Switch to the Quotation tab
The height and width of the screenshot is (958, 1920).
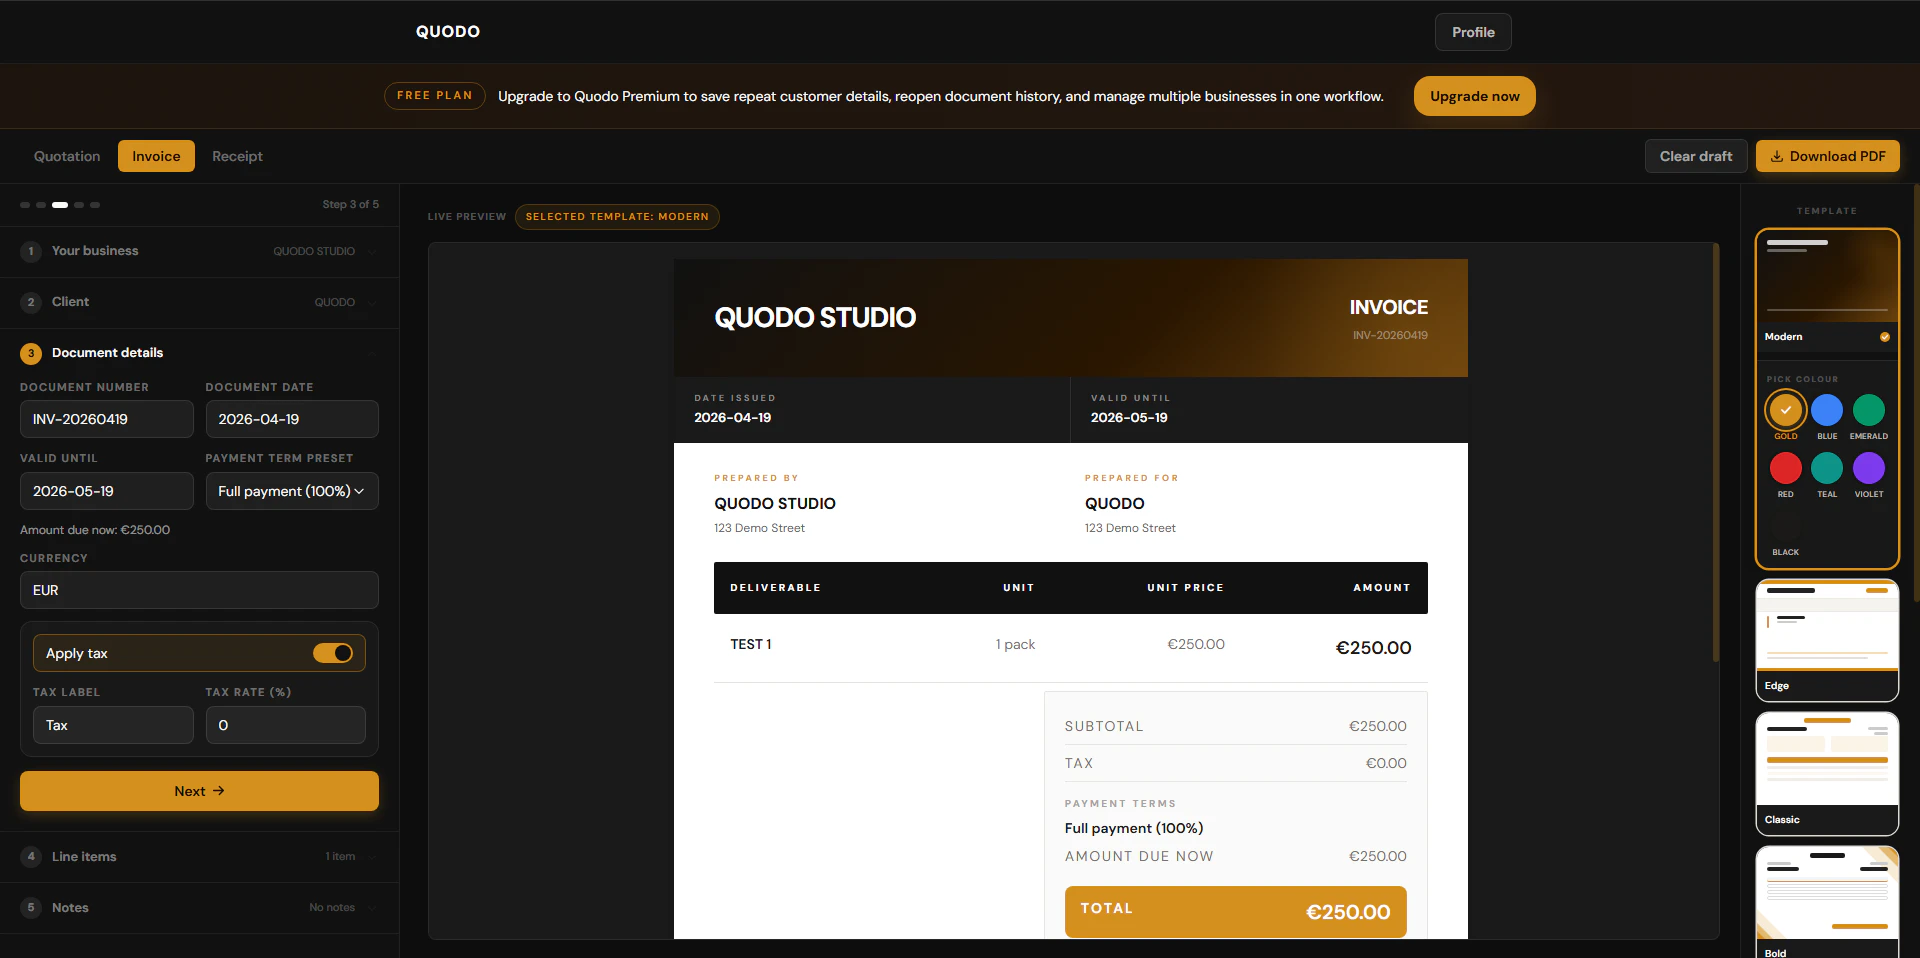pos(67,156)
